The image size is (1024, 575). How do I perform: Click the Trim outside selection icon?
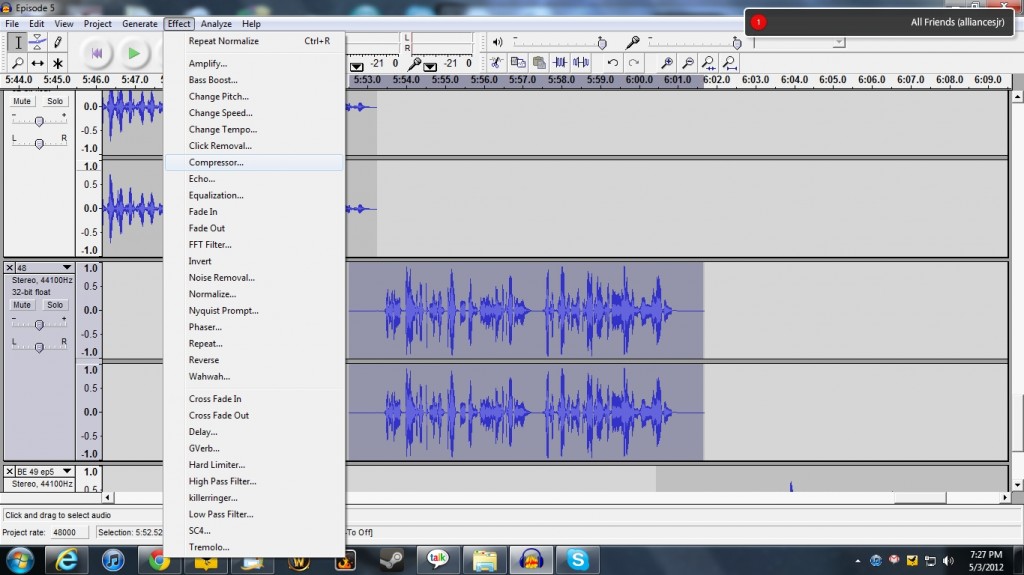560,63
